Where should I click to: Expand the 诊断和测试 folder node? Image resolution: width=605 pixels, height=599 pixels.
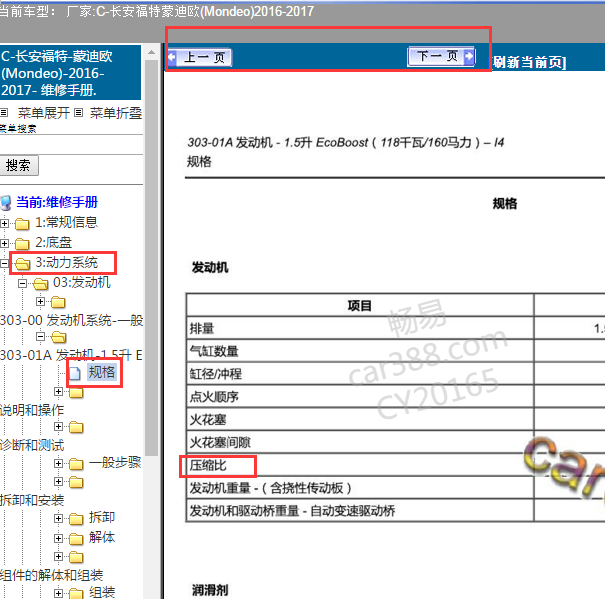coord(58,426)
